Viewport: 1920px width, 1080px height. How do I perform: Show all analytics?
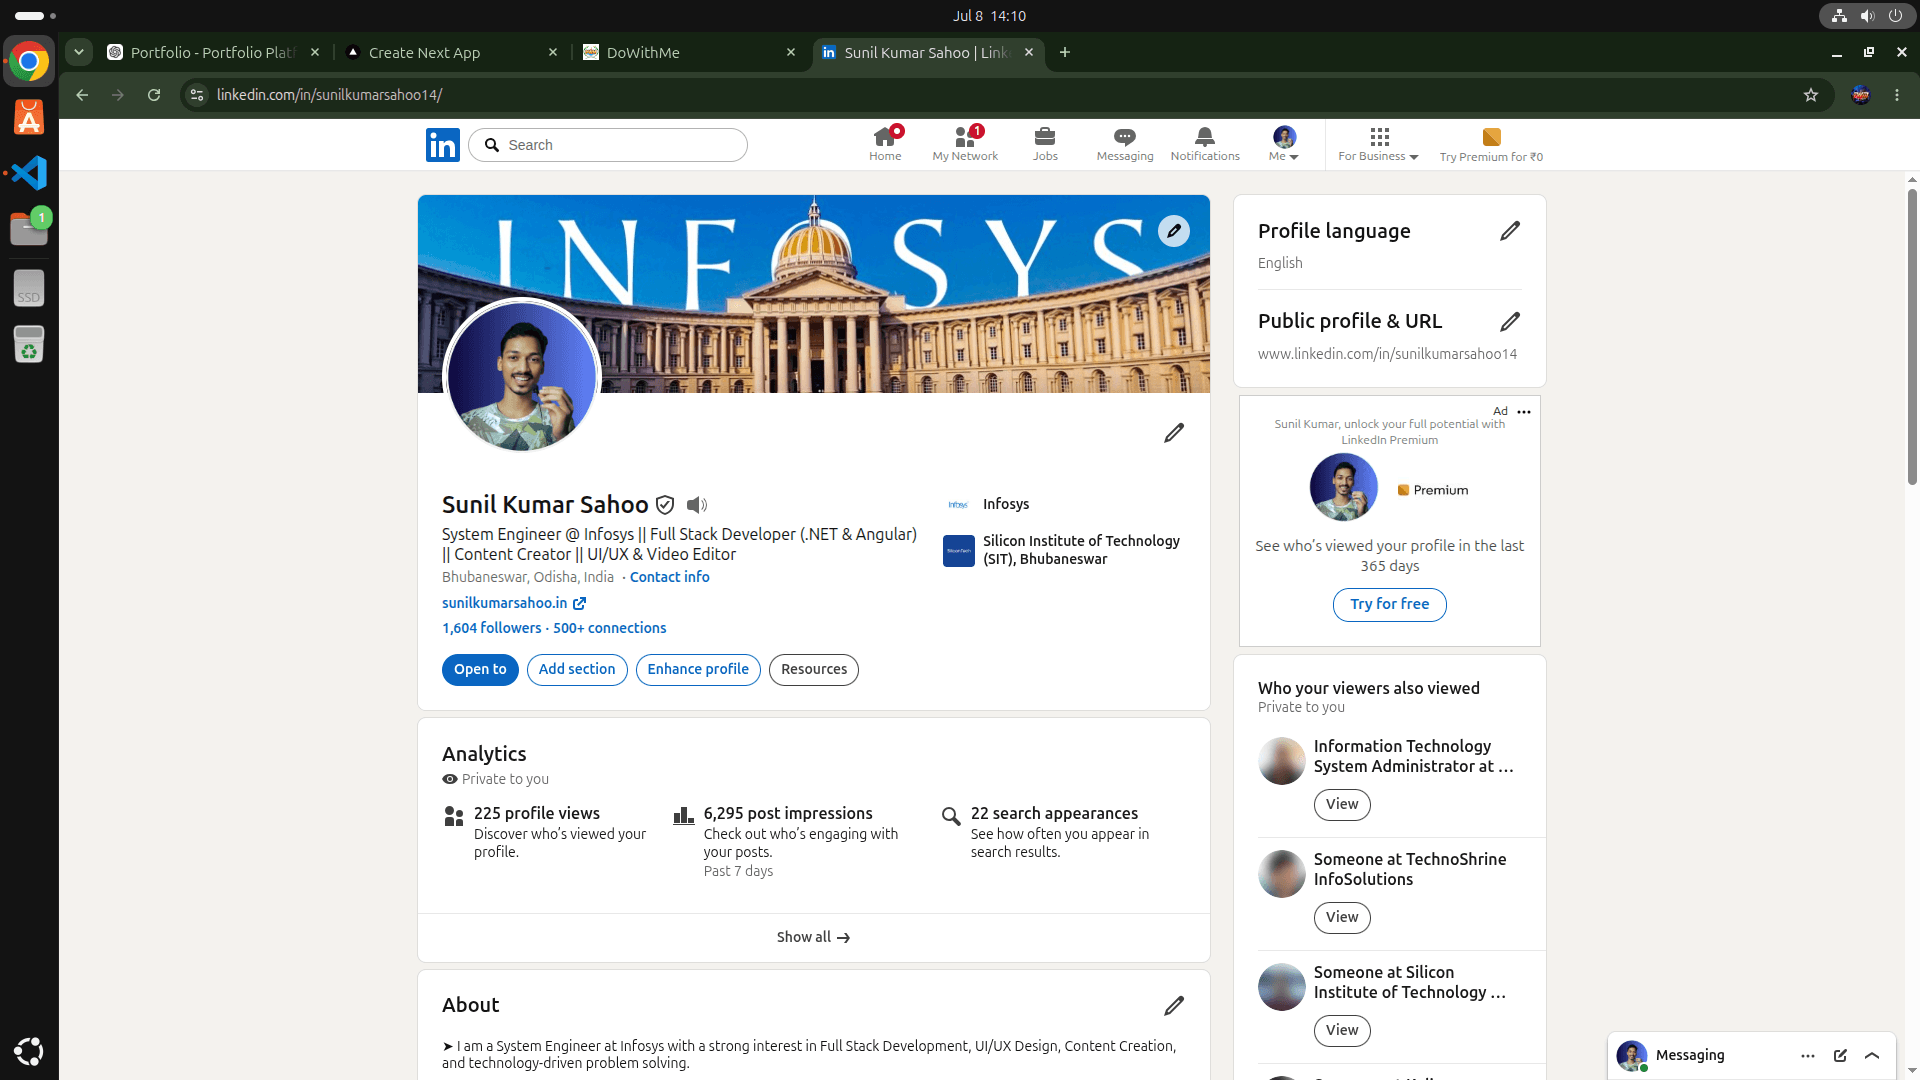(x=814, y=938)
